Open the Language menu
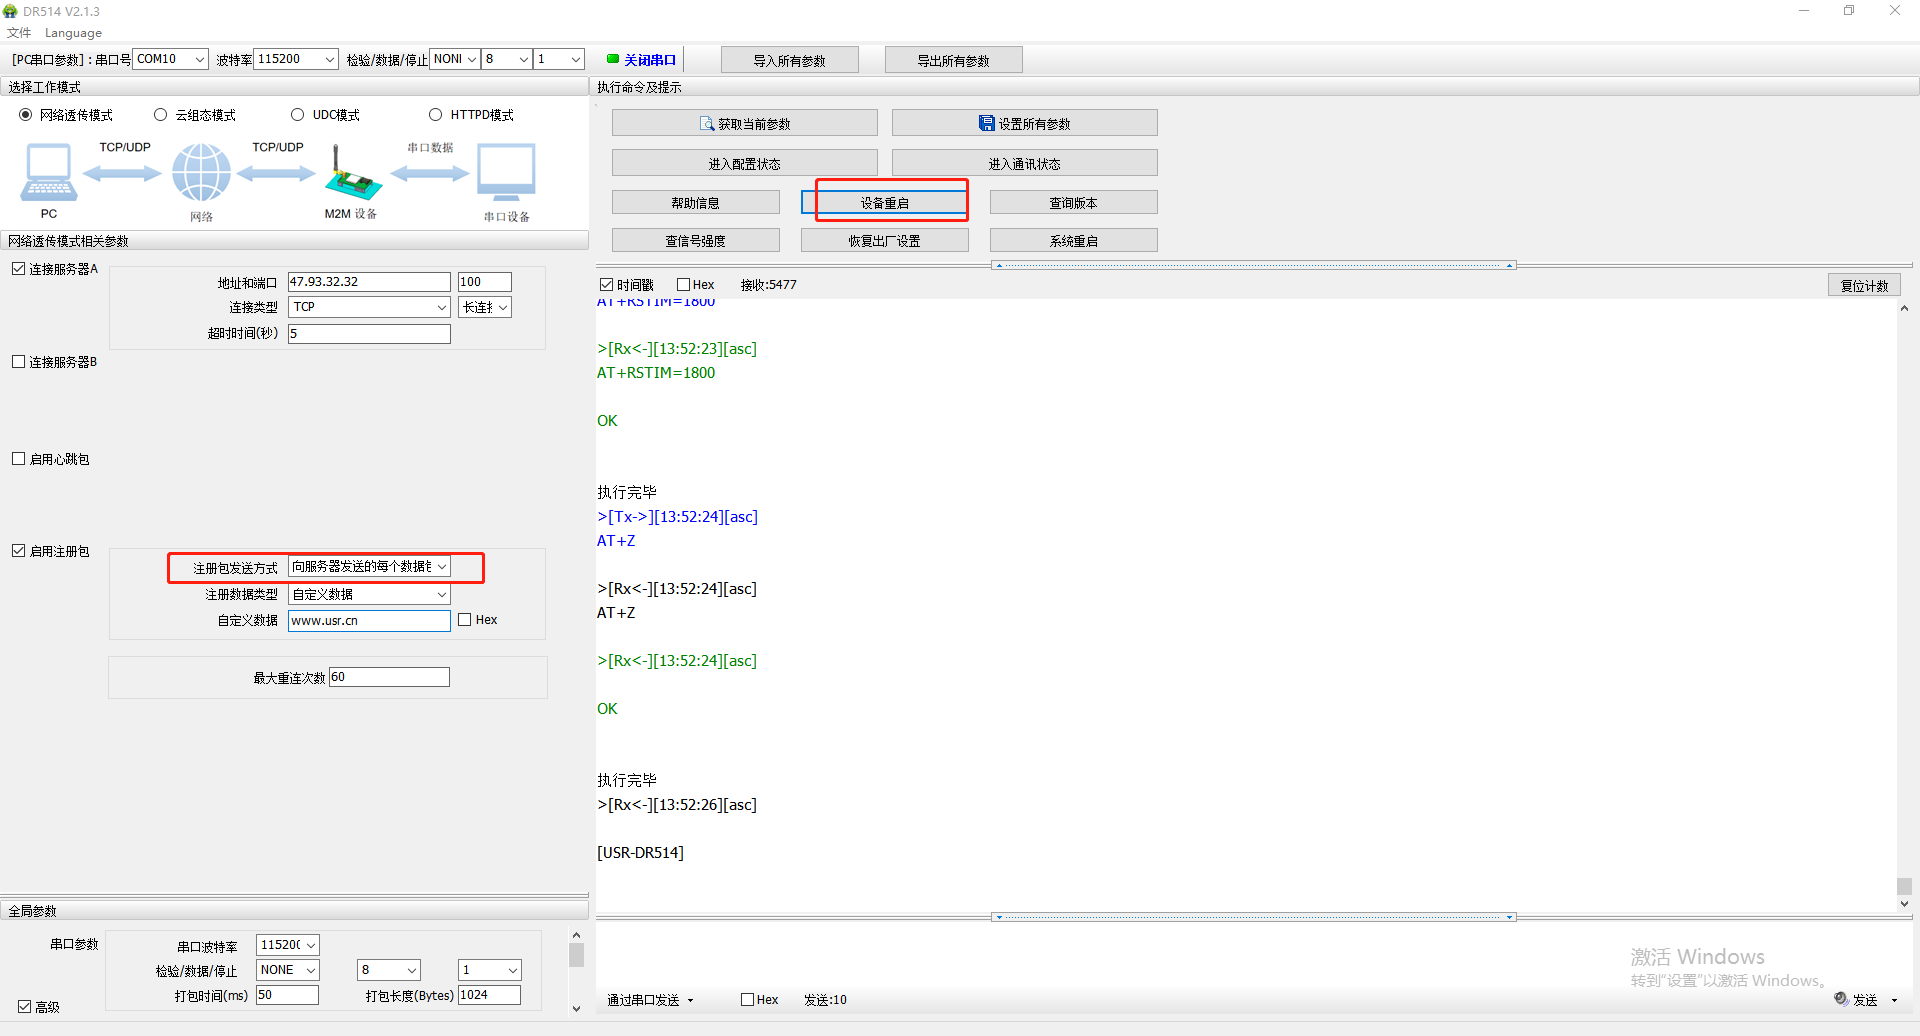Image resolution: width=1920 pixels, height=1036 pixels. (x=73, y=33)
